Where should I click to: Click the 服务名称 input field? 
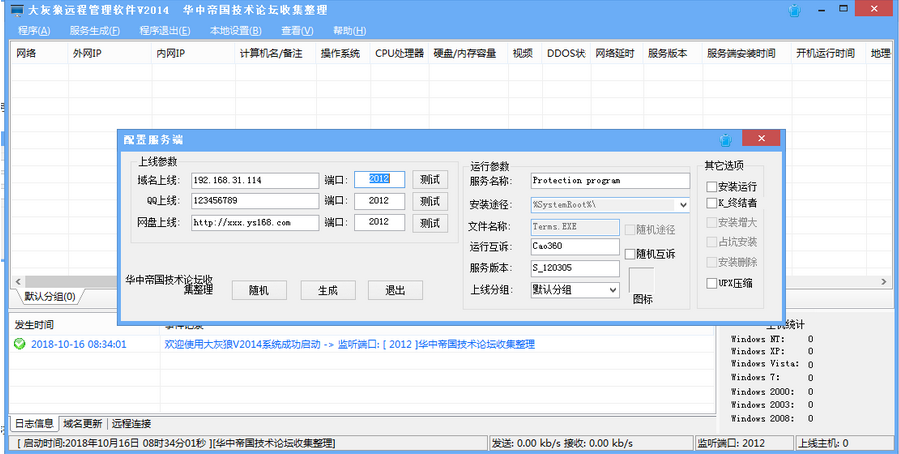tap(610, 181)
